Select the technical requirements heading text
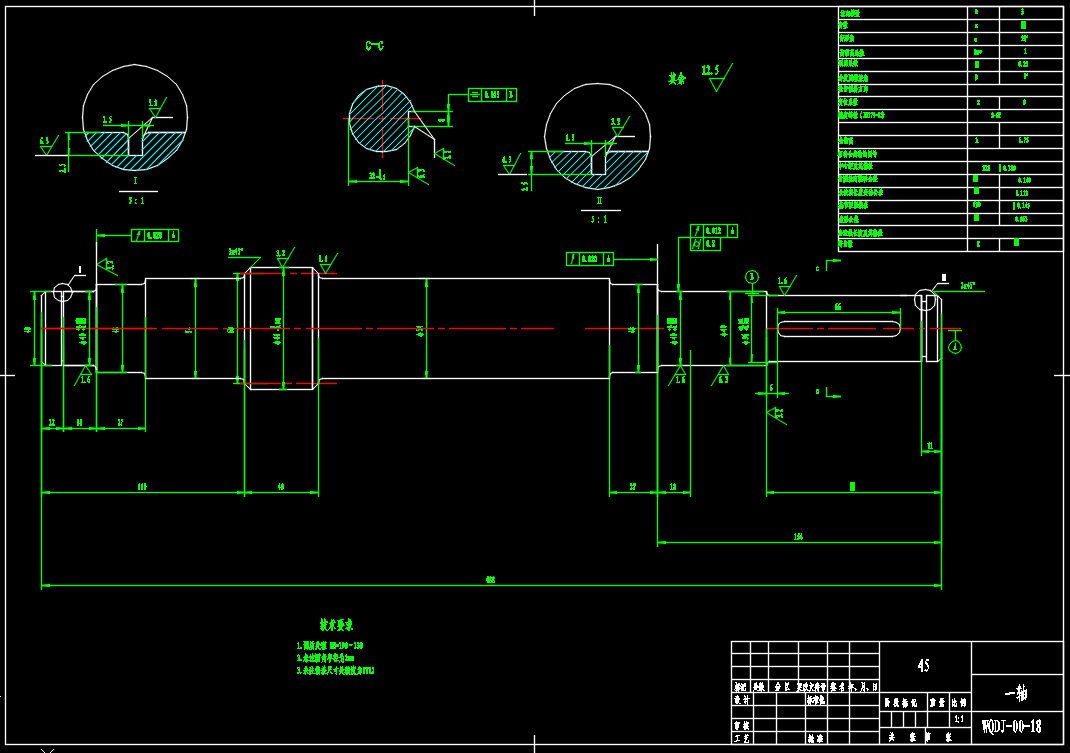 click(x=335, y=622)
